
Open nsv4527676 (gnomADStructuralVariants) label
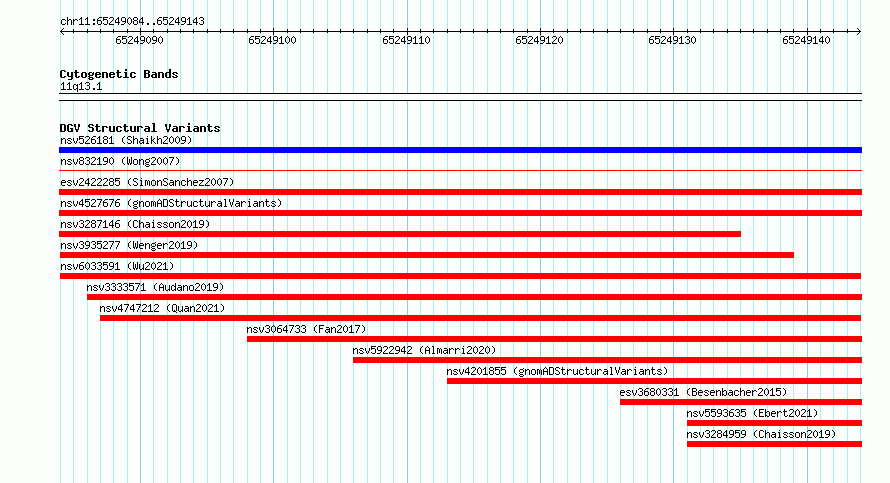171,203
